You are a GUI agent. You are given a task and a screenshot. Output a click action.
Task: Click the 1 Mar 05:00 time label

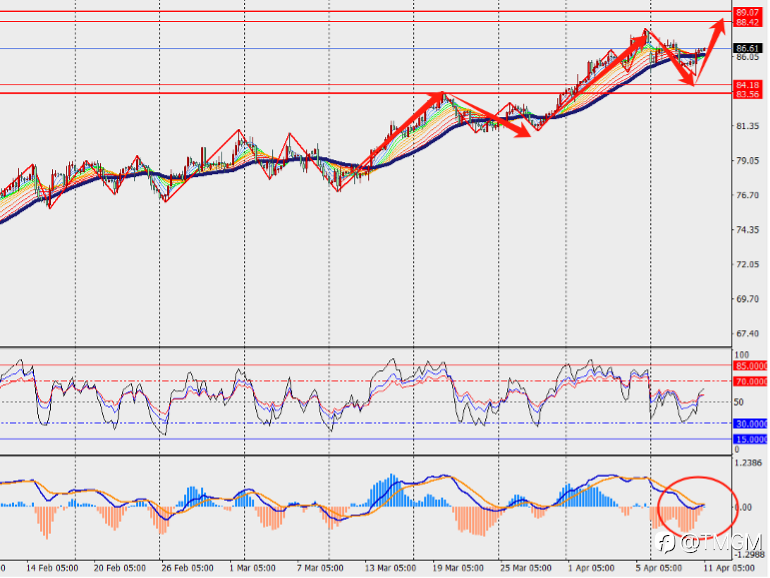[252, 568]
